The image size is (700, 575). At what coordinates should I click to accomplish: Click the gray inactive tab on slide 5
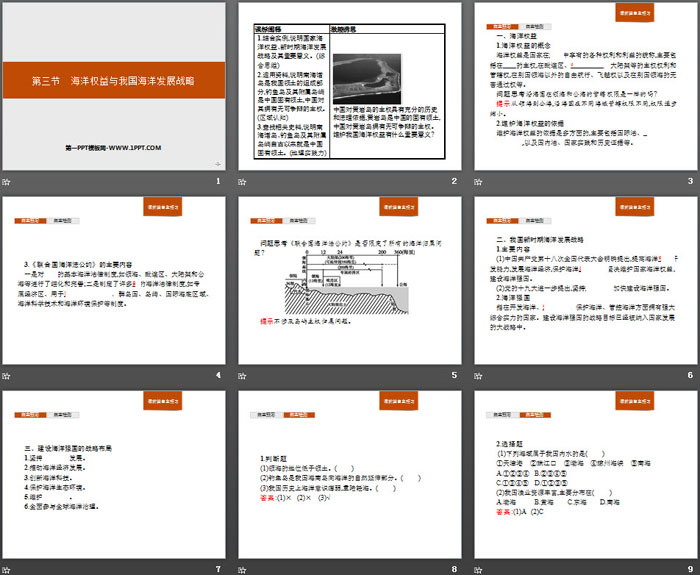point(299,221)
